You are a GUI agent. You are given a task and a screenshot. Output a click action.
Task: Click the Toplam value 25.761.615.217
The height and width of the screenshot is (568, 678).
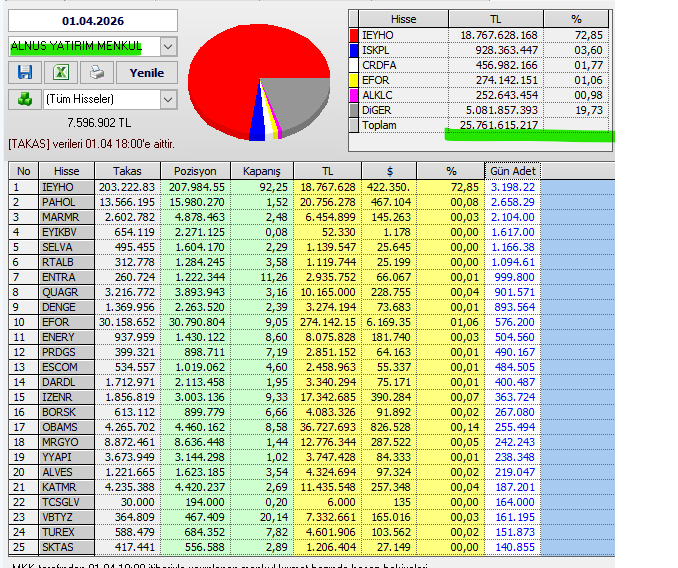click(499, 125)
